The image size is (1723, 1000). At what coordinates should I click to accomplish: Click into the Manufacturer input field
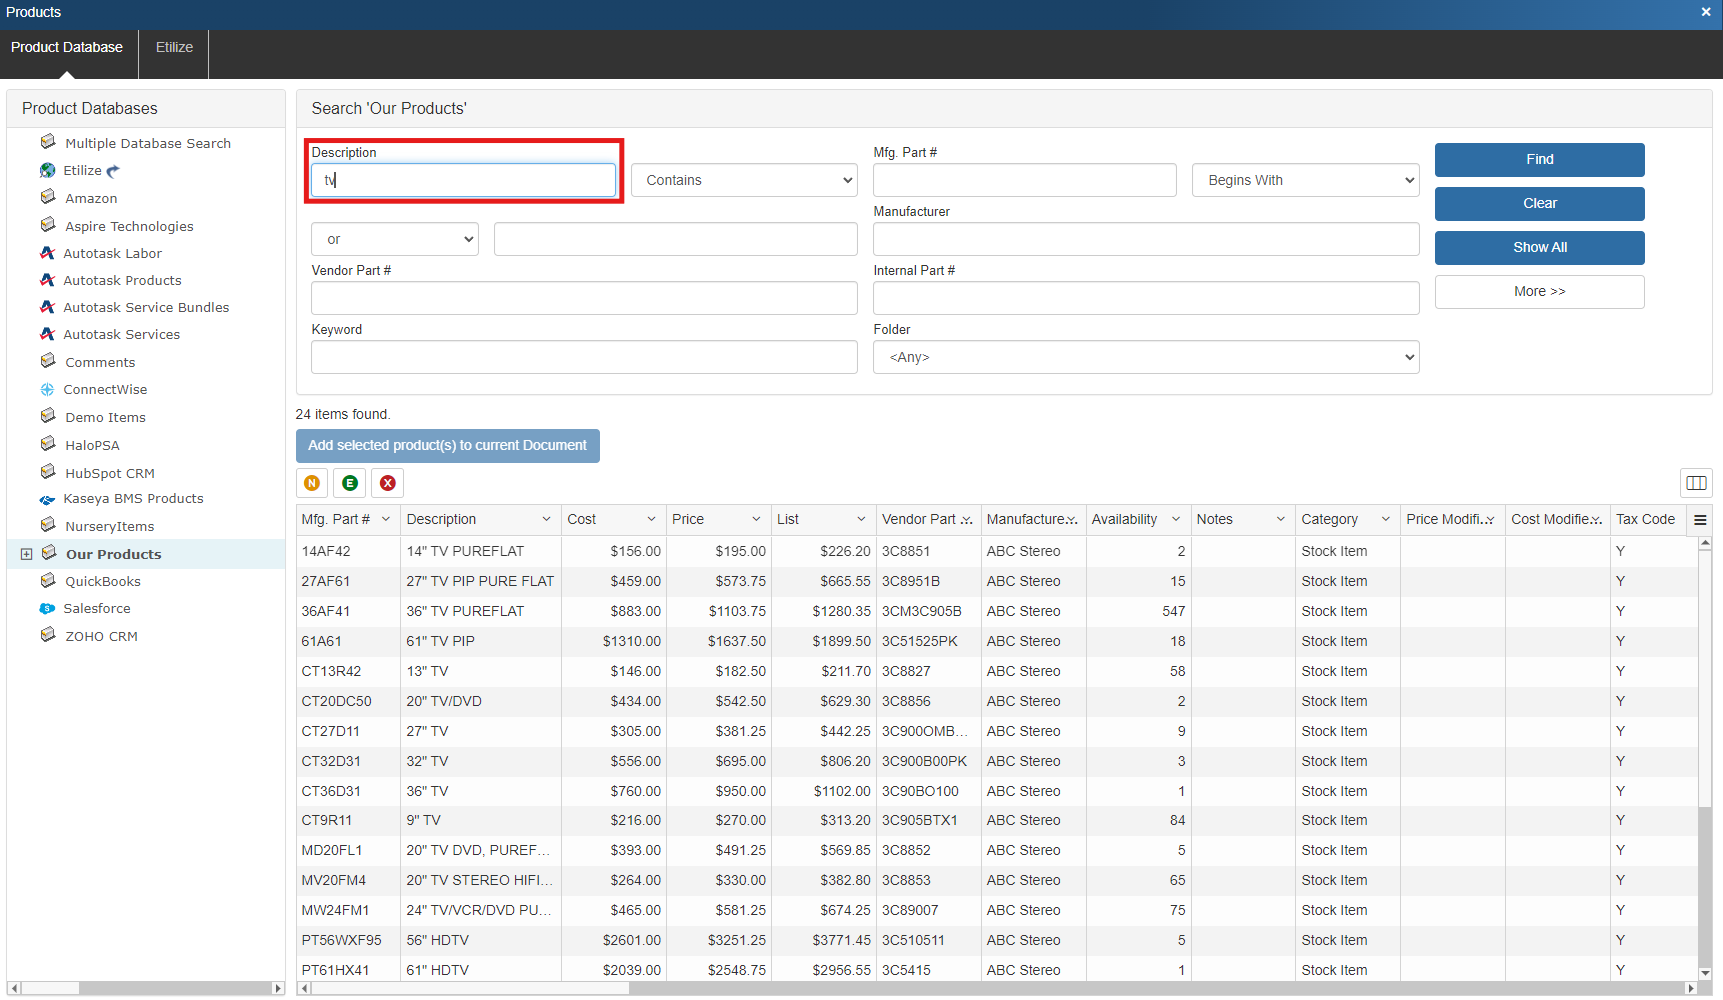pos(1145,239)
